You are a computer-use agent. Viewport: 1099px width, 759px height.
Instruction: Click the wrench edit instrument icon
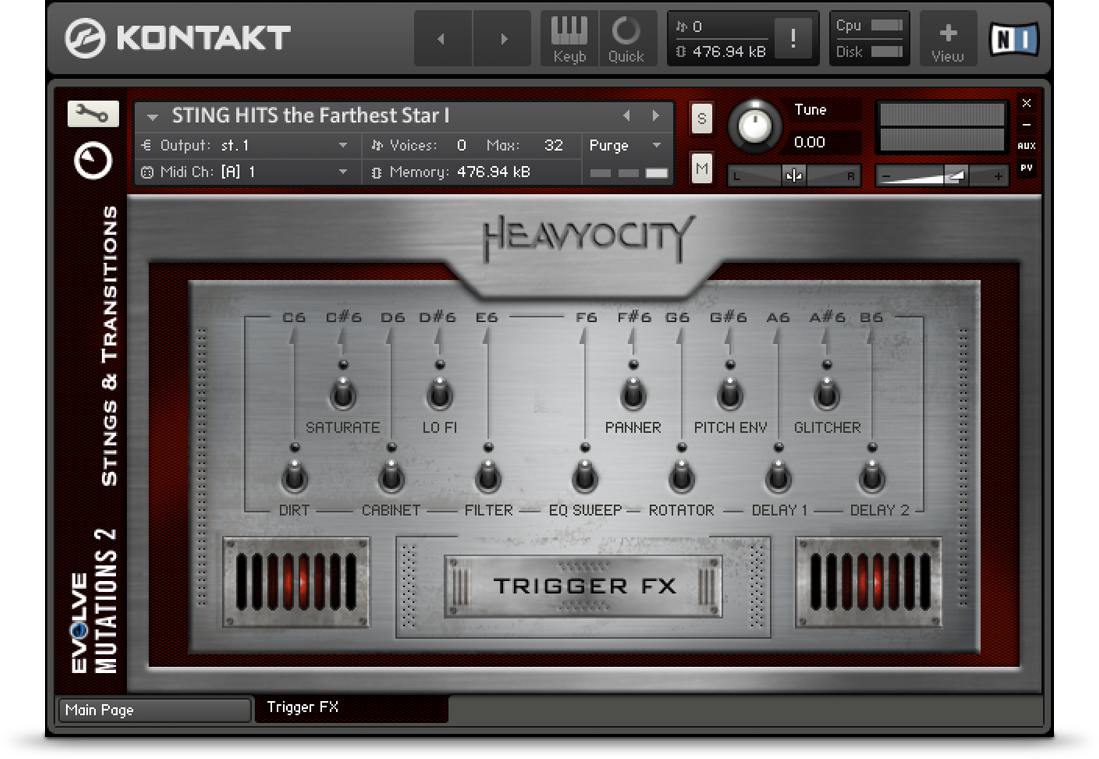93,115
